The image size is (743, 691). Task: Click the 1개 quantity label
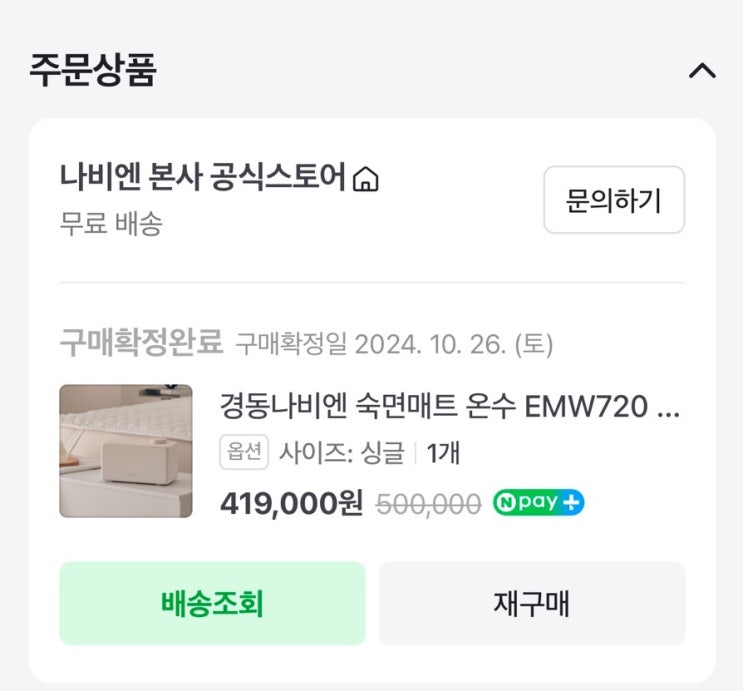tap(443, 454)
